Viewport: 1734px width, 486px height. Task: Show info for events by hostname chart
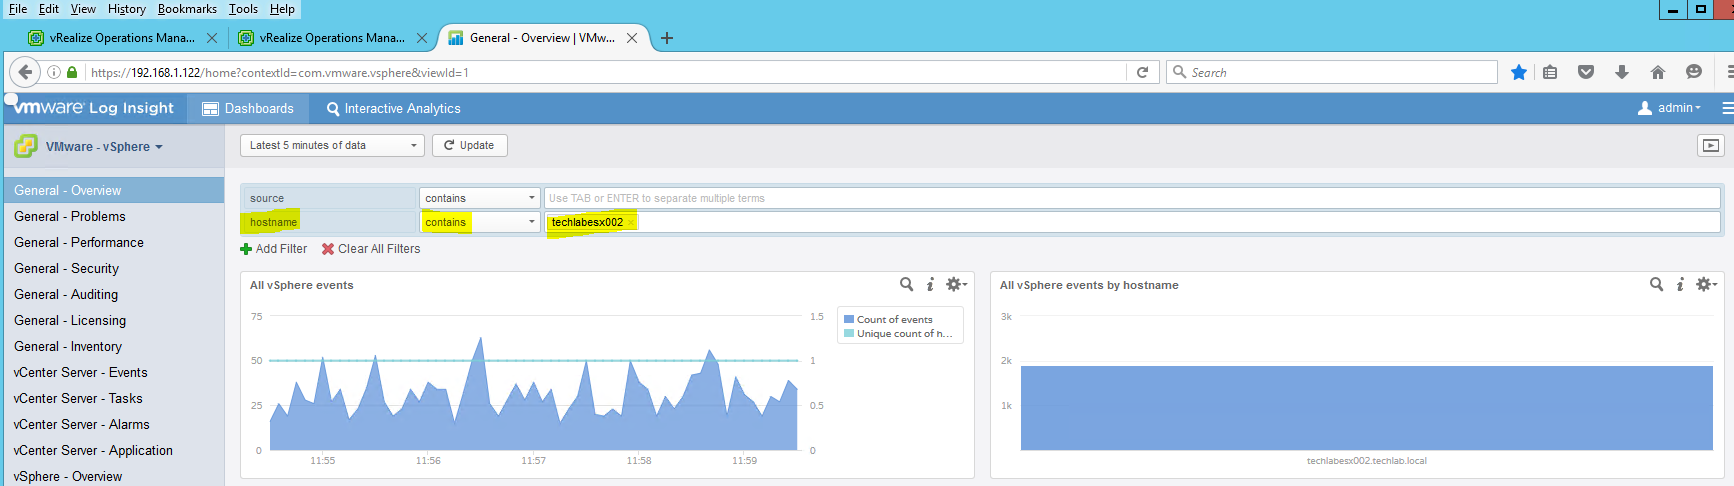coord(1680,285)
